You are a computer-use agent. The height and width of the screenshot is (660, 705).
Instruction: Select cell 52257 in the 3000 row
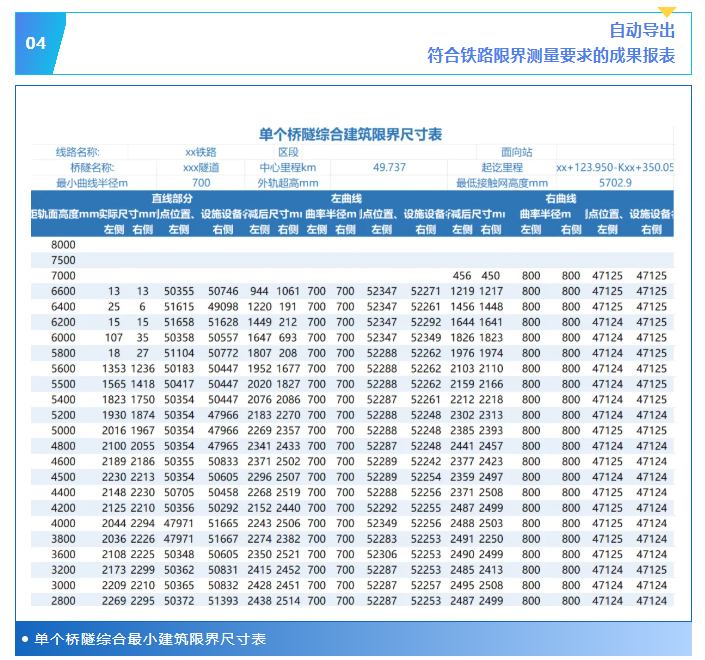[x=425, y=585]
